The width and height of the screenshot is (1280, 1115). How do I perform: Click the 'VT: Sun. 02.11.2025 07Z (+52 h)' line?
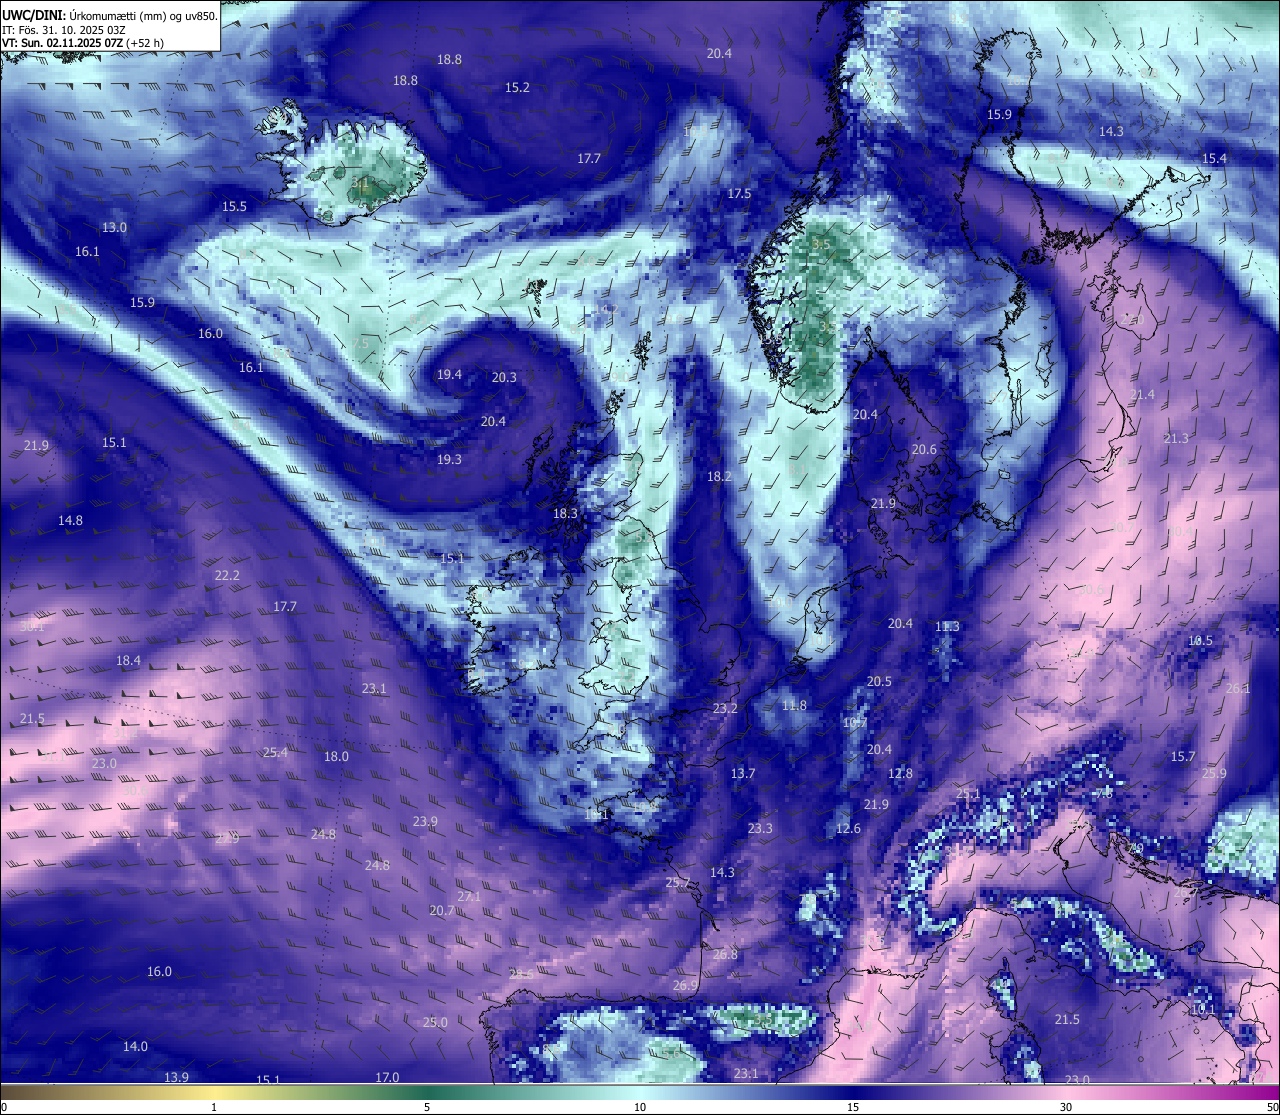click(x=84, y=43)
